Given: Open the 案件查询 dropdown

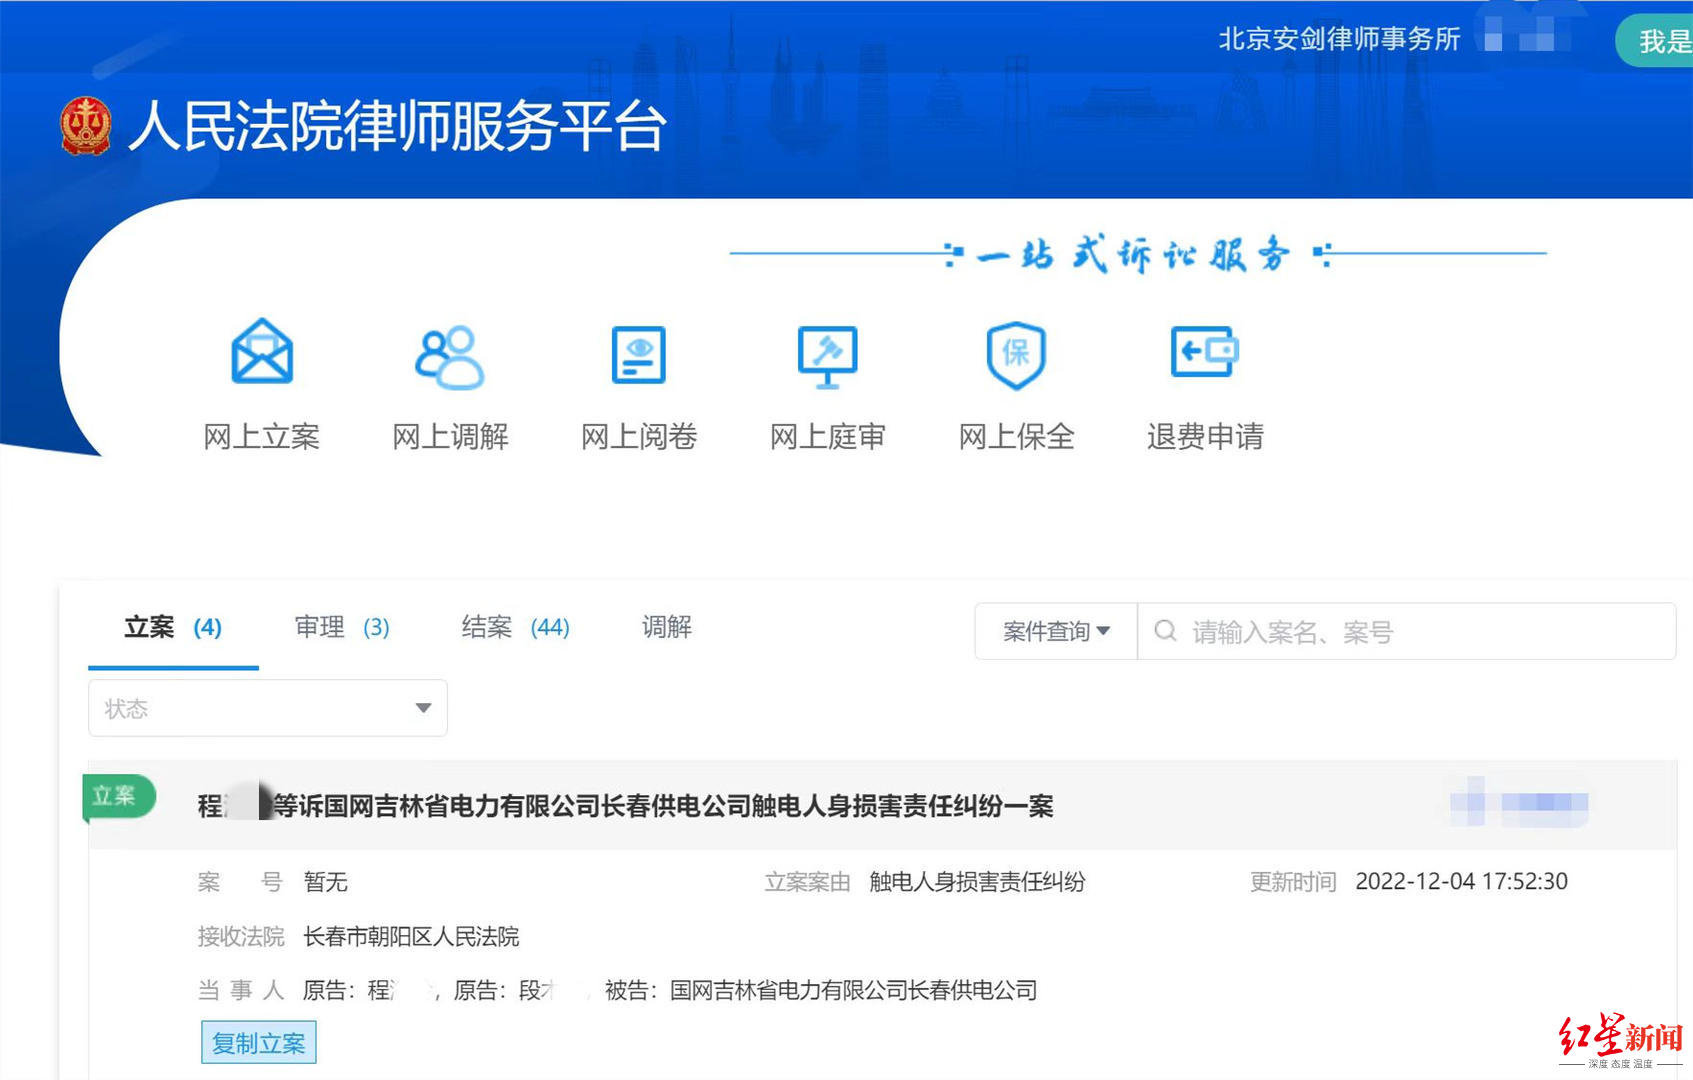Looking at the screenshot, I should (1054, 631).
